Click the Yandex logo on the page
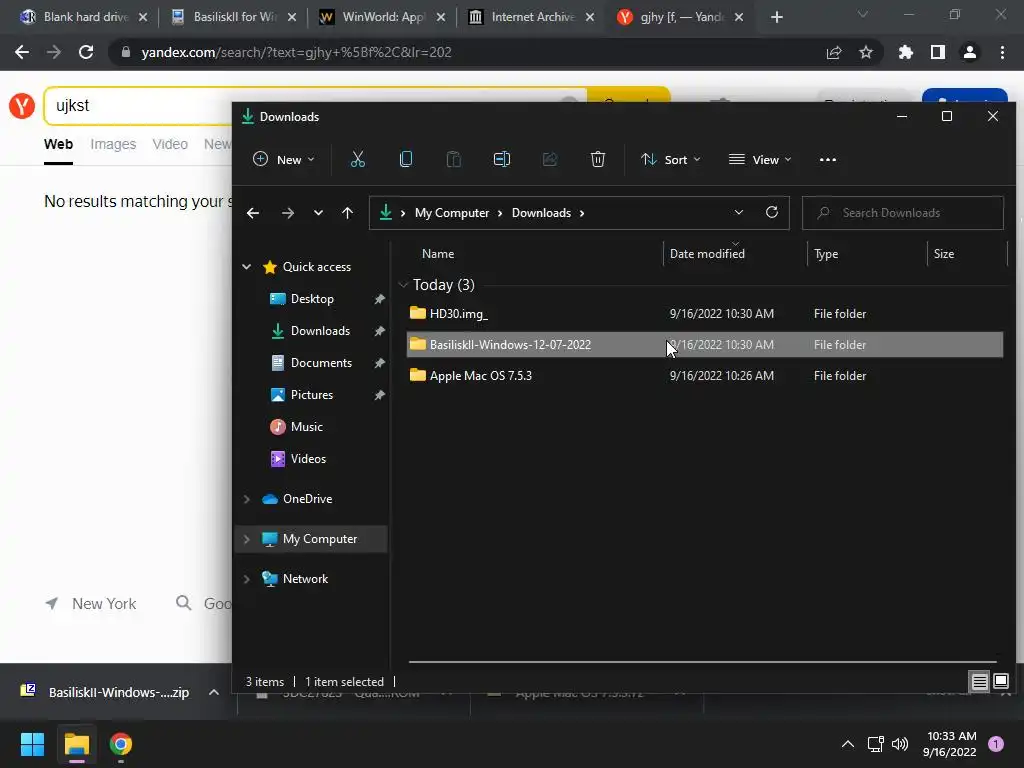This screenshot has width=1024, height=768. click(x=22, y=105)
